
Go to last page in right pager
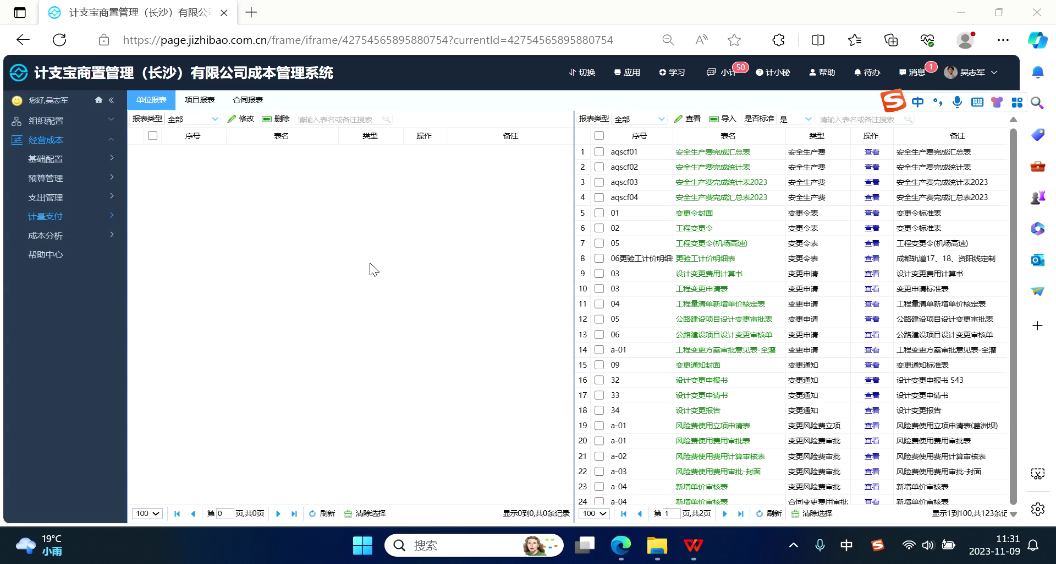tap(741, 513)
